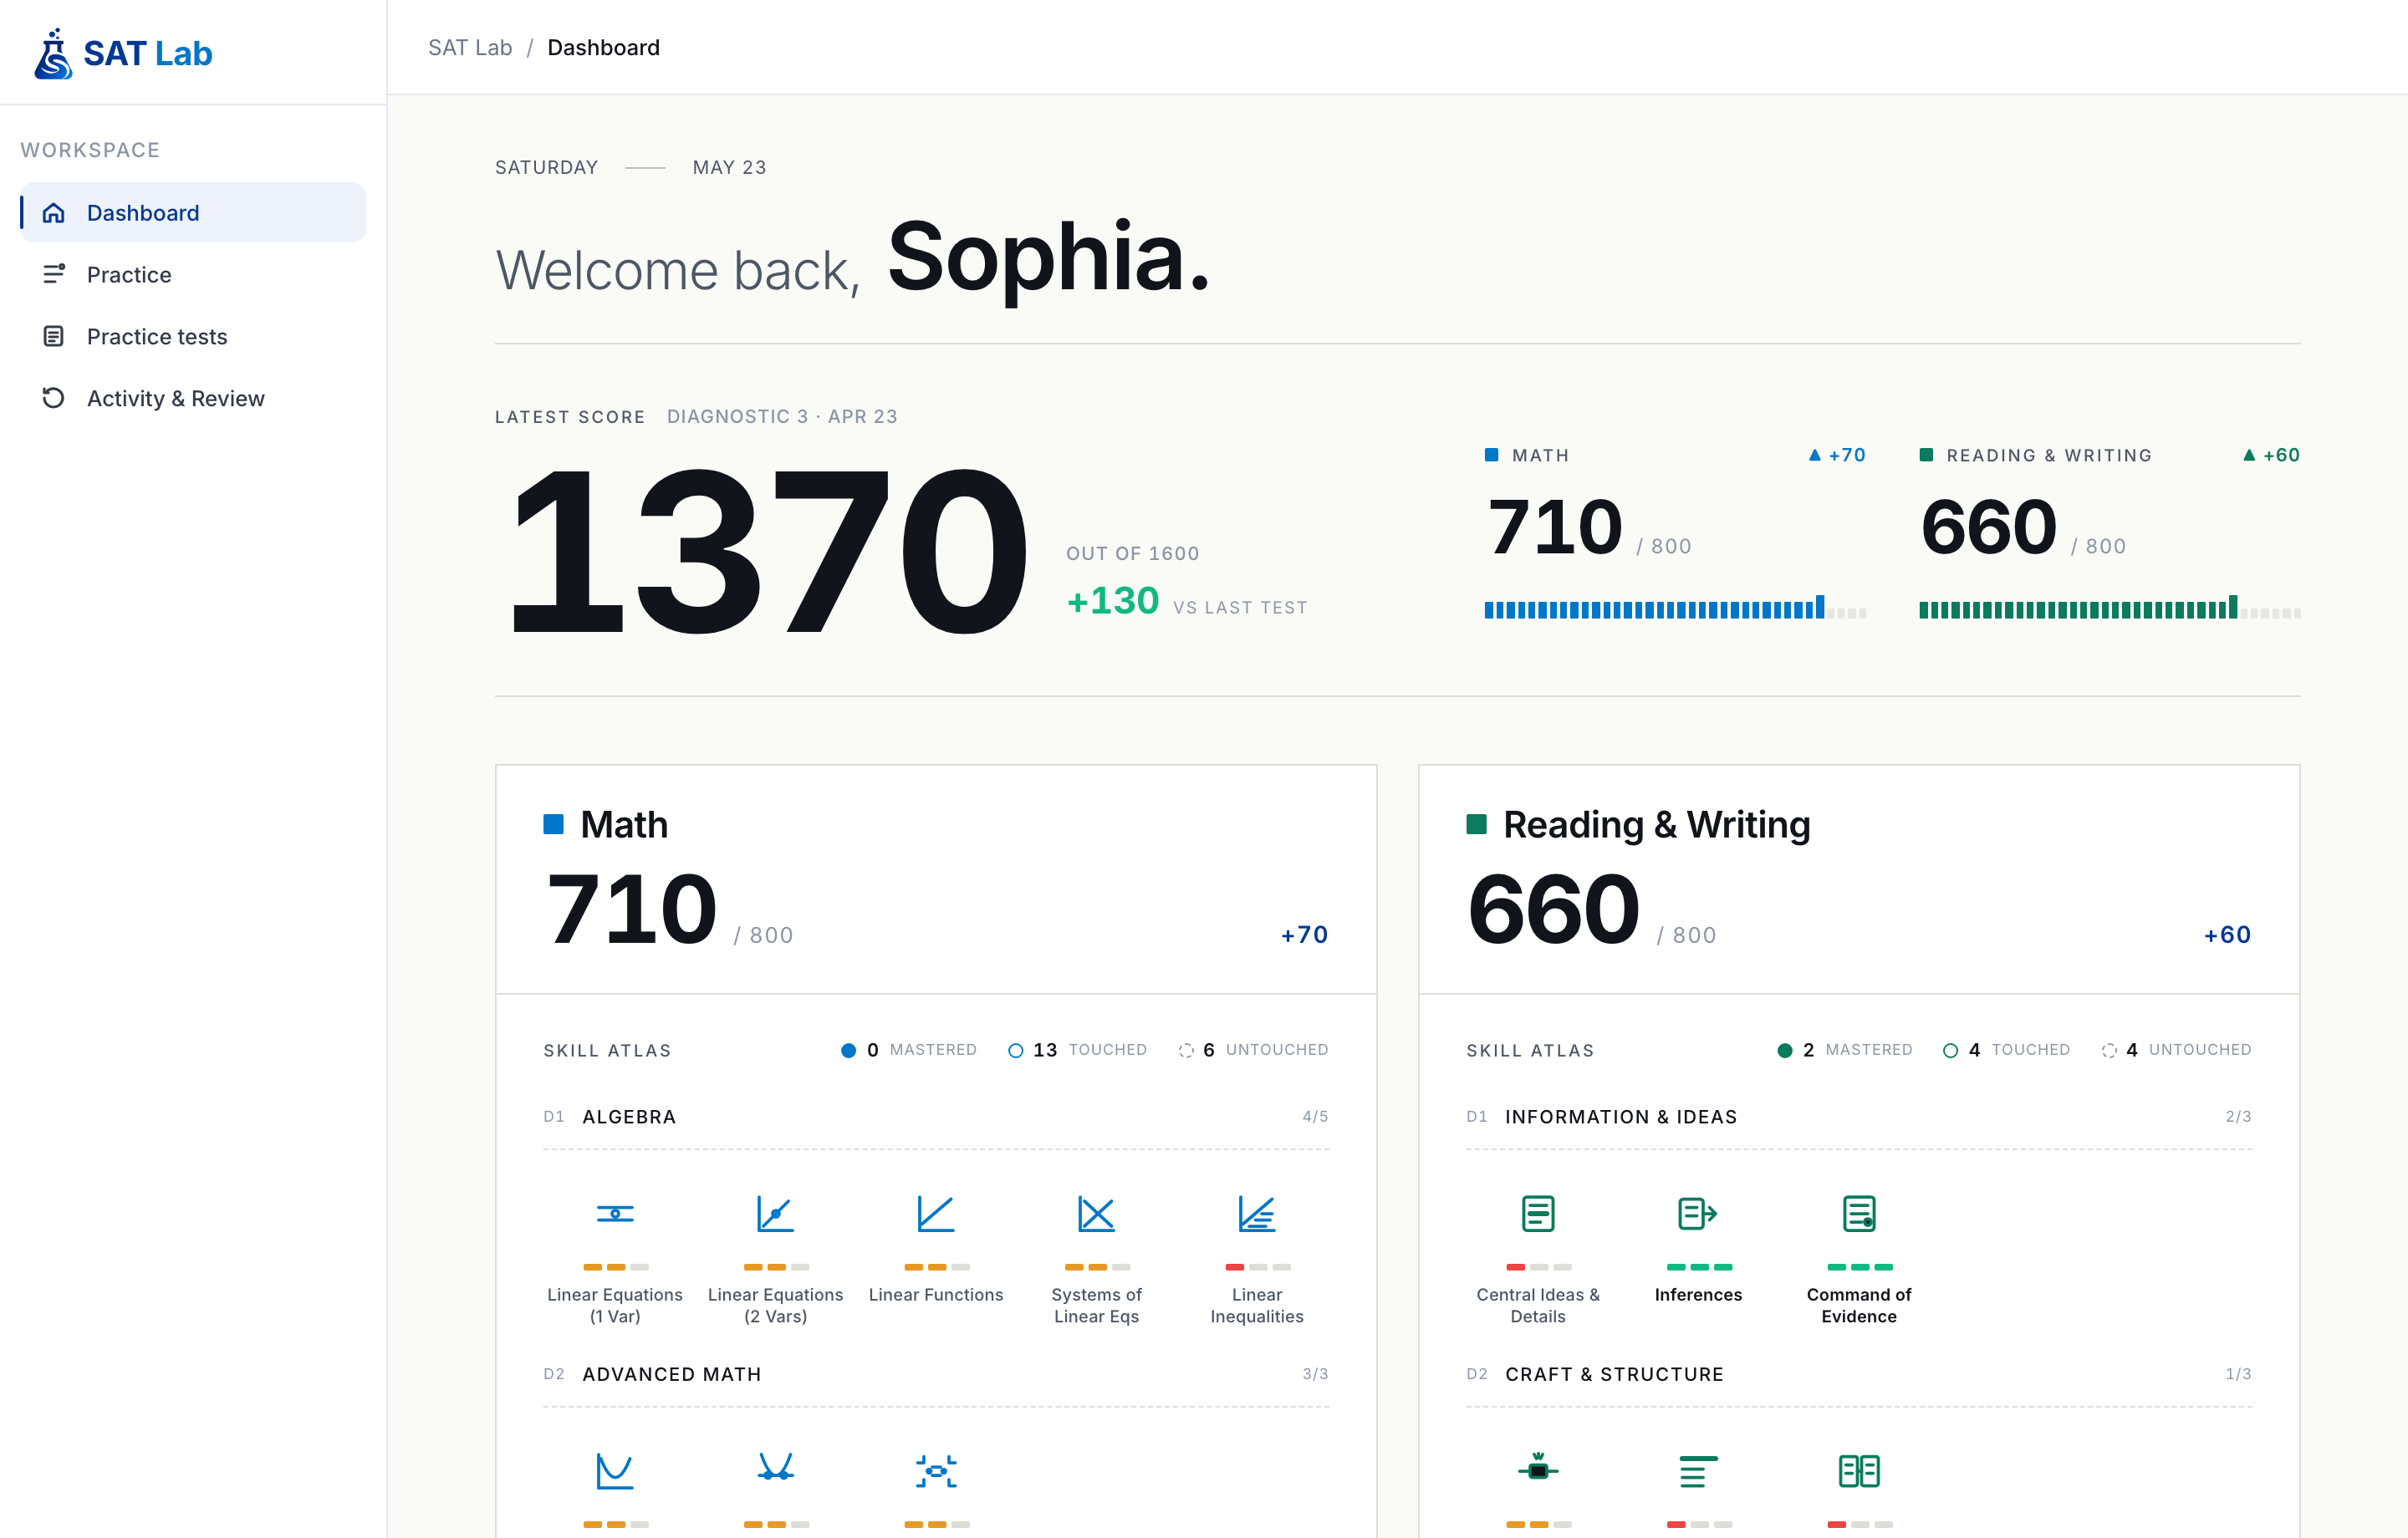
Task: Click Dashboard breadcrumb item
Action: click(x=603, y=47)
